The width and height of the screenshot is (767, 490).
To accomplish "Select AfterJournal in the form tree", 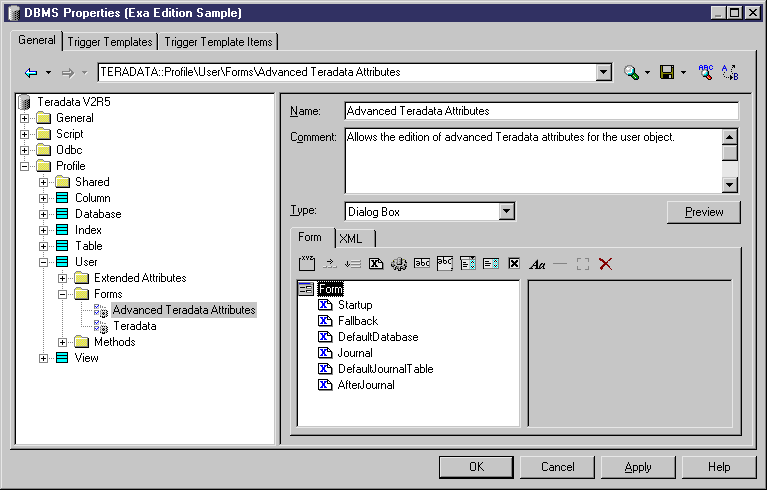I will (366, 385).
